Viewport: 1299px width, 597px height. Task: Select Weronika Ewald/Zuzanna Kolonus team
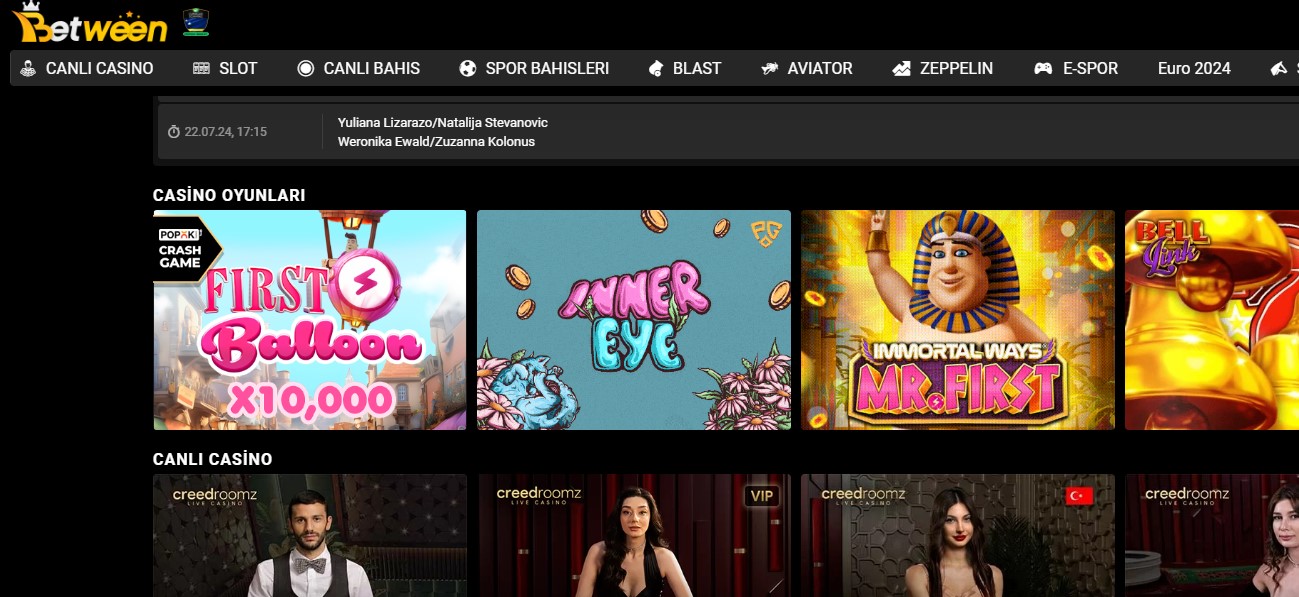click(x=436, y=142)
